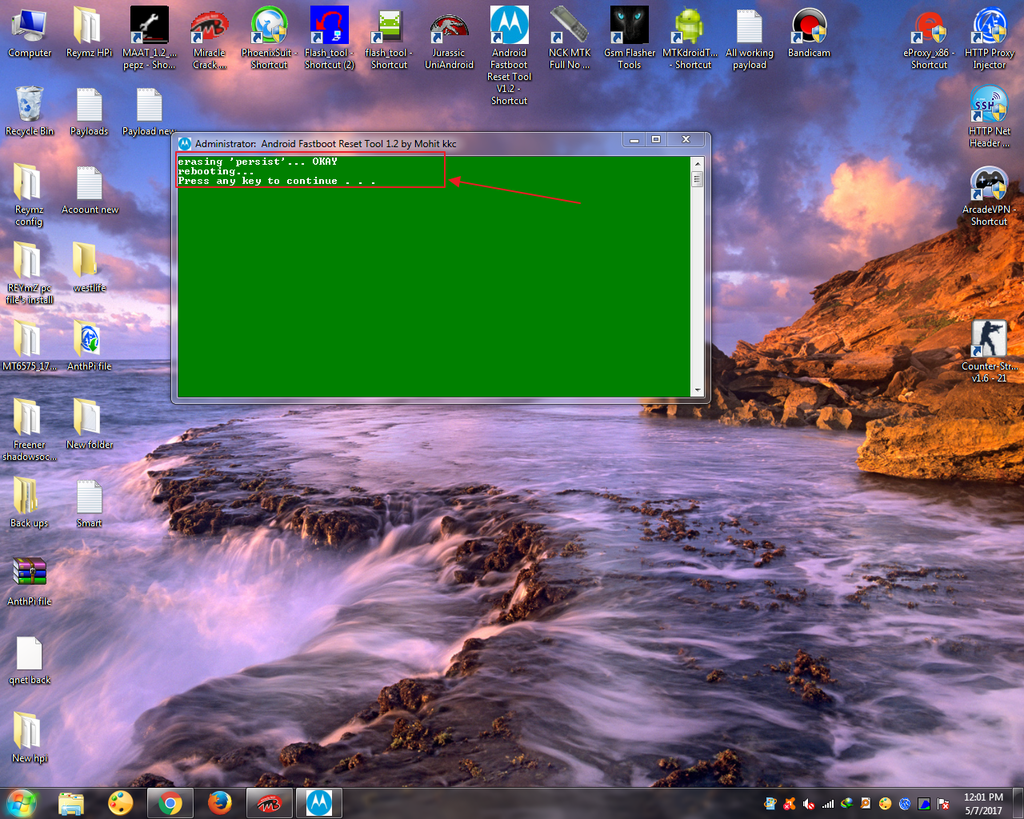Screen dimensions: 1024x819
Task: Open the AnthPi file WinRAR archive
Action: click(x=29, y=574)
